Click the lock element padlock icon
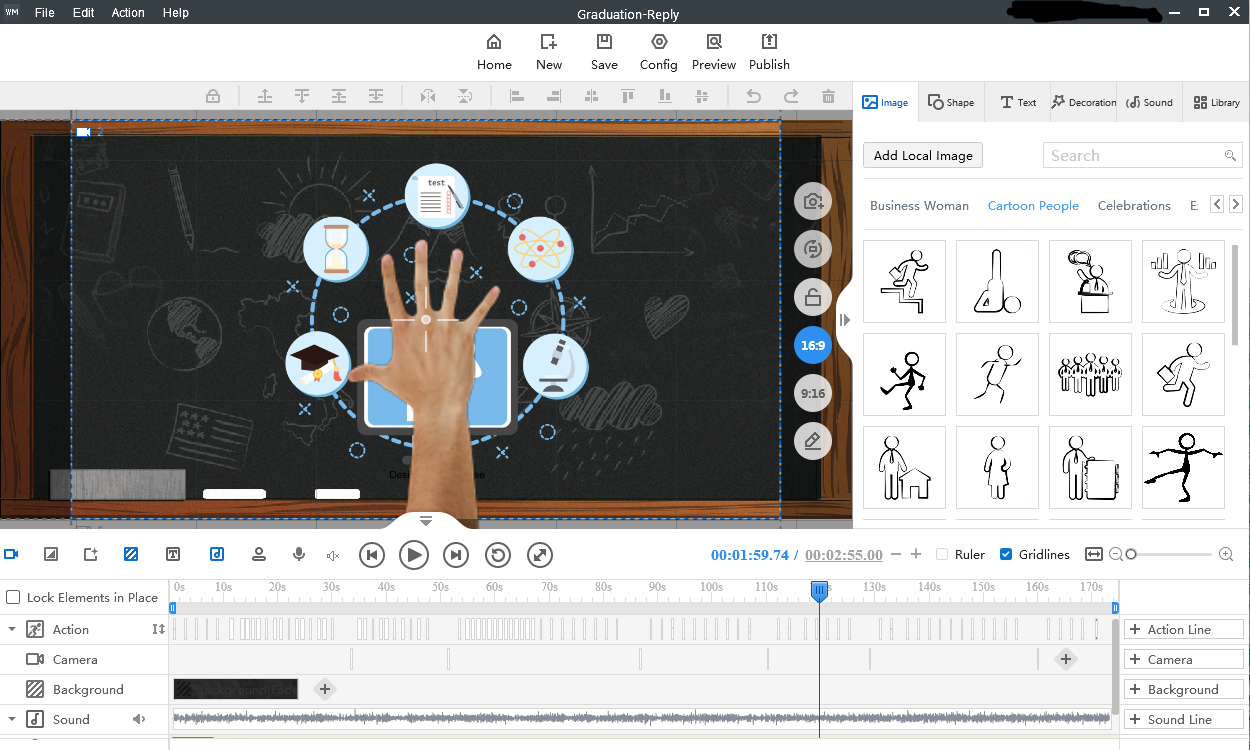This screenshot has height=750, width=1250. pos(213,96)
